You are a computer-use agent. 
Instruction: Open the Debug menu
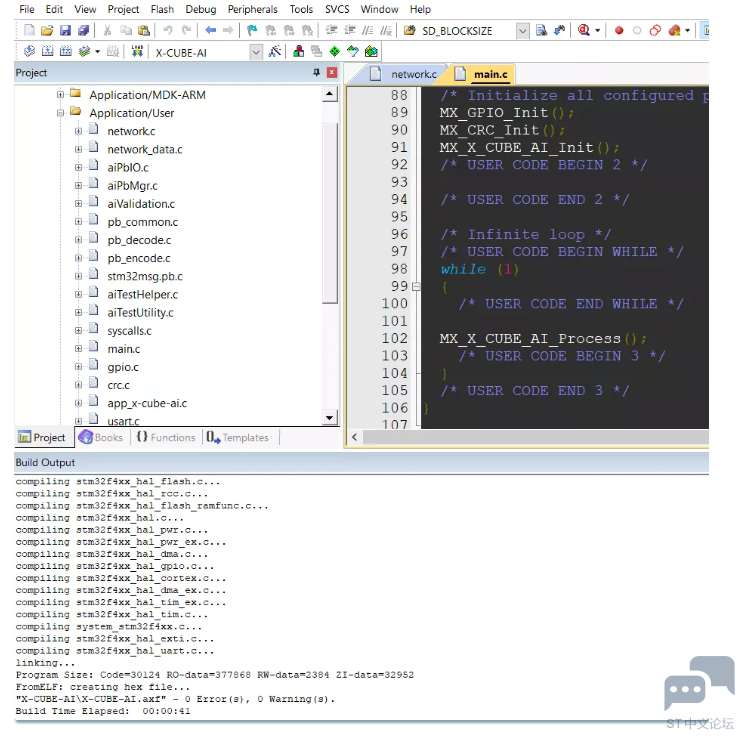200,9
